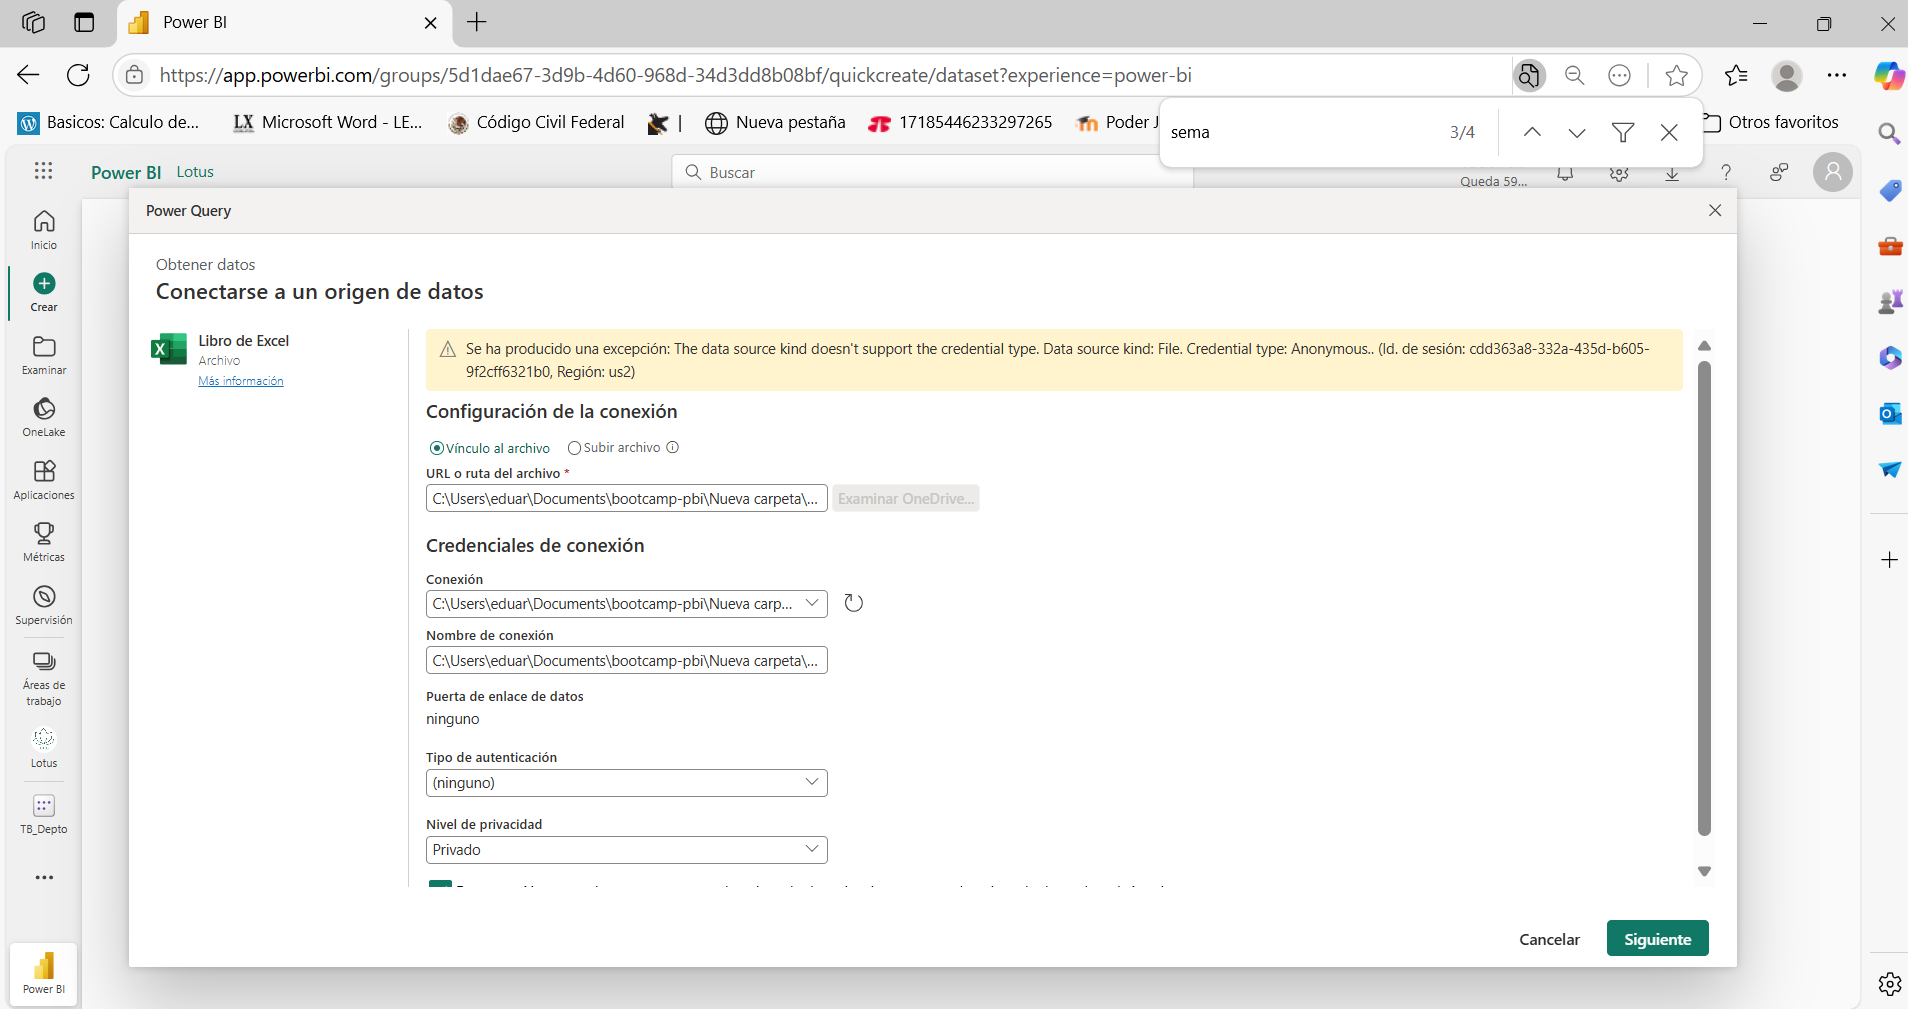Click the Cancelar button
Screen dimensions: 1908x1009
click(1549, 939)
